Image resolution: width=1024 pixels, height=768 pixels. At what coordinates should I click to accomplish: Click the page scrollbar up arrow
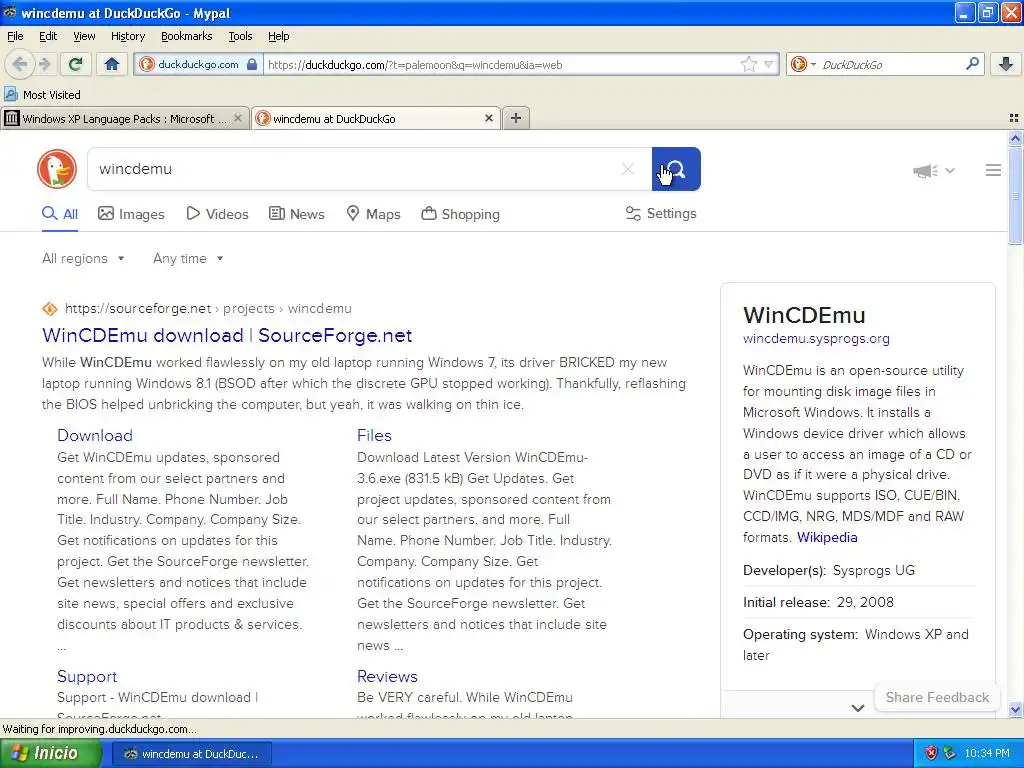click(x=1015, y=138)
